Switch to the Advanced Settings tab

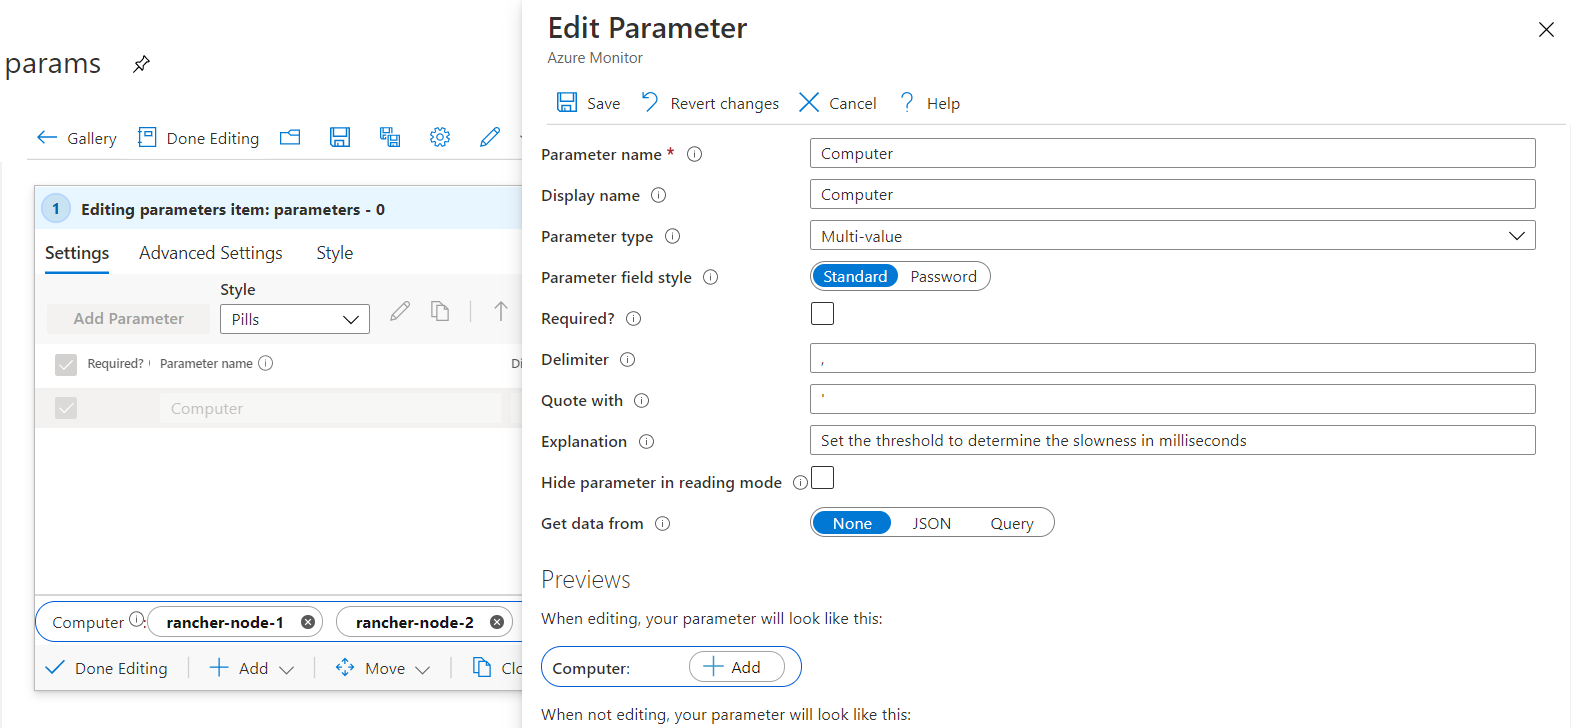(211, 253)
